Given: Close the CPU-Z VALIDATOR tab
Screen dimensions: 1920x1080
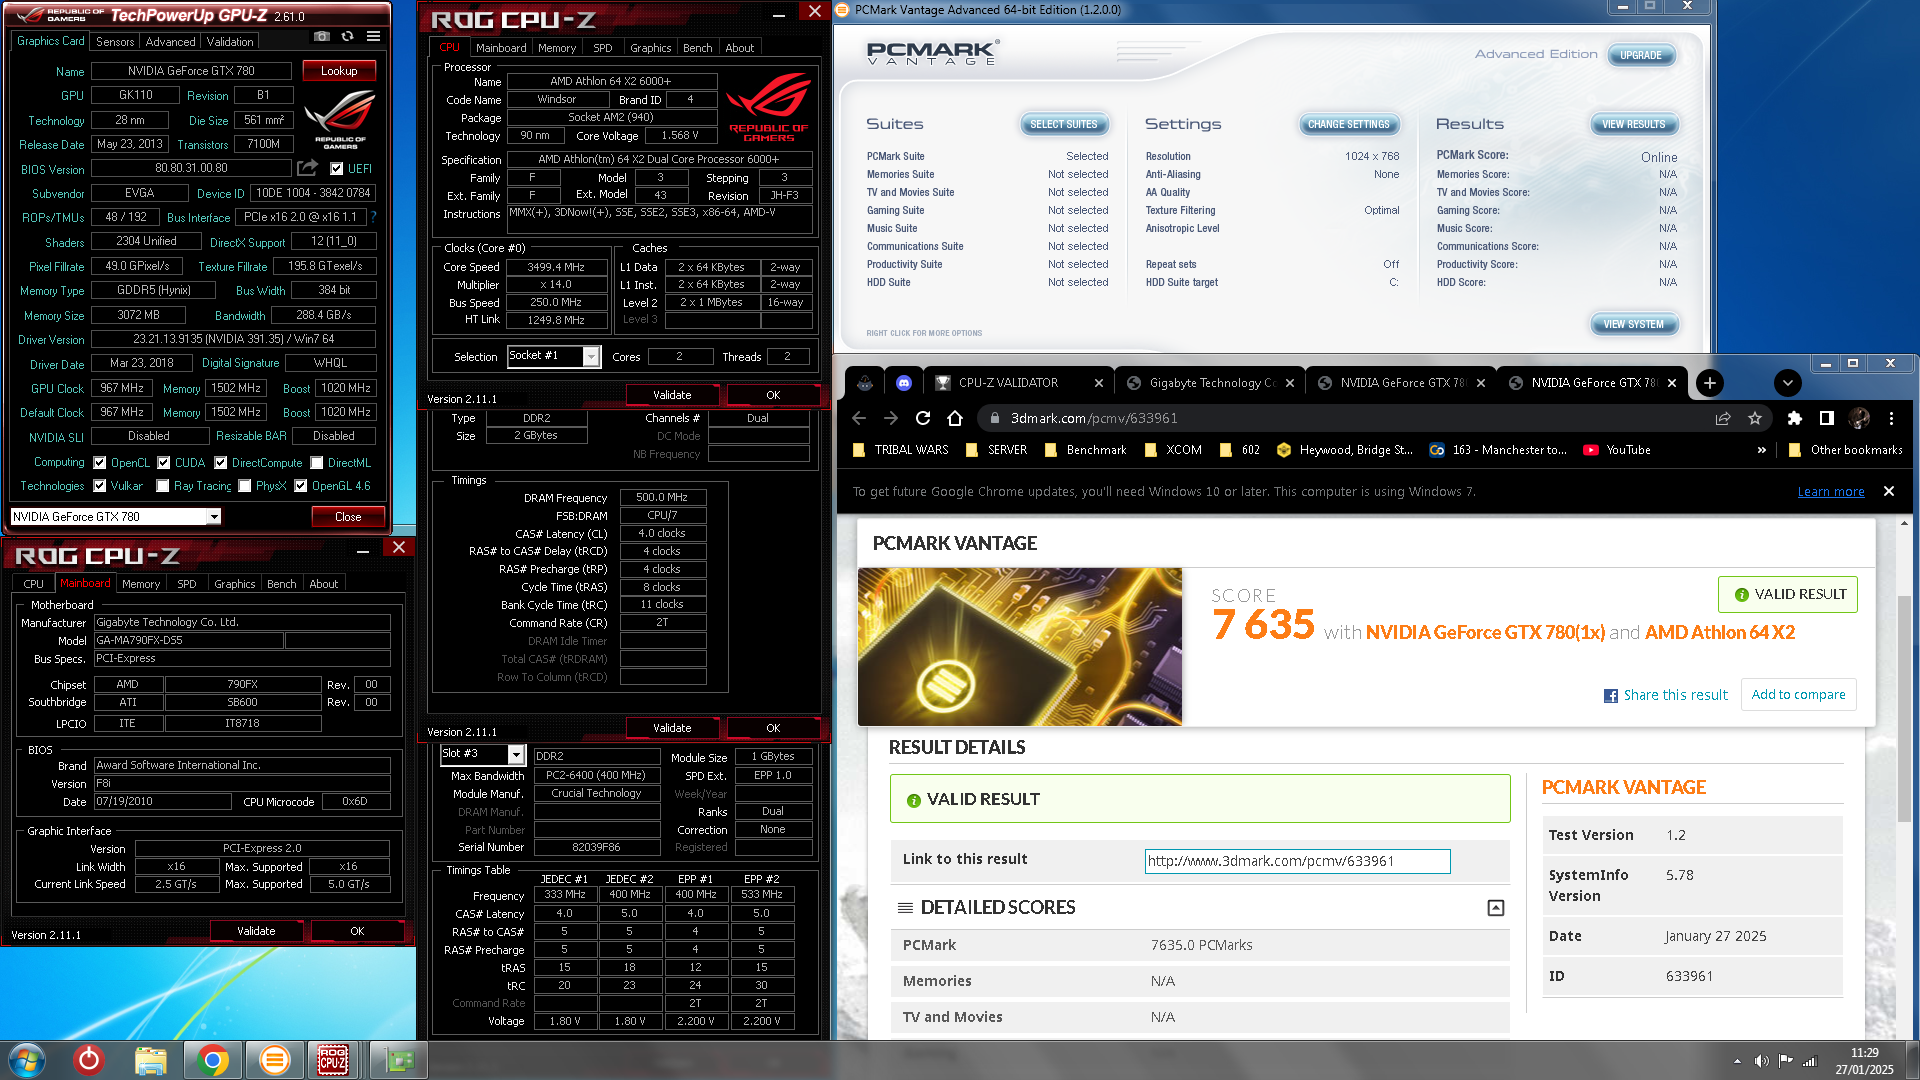Looking at the screenshot, I should pyautogui.click(x=1099, y=383).
